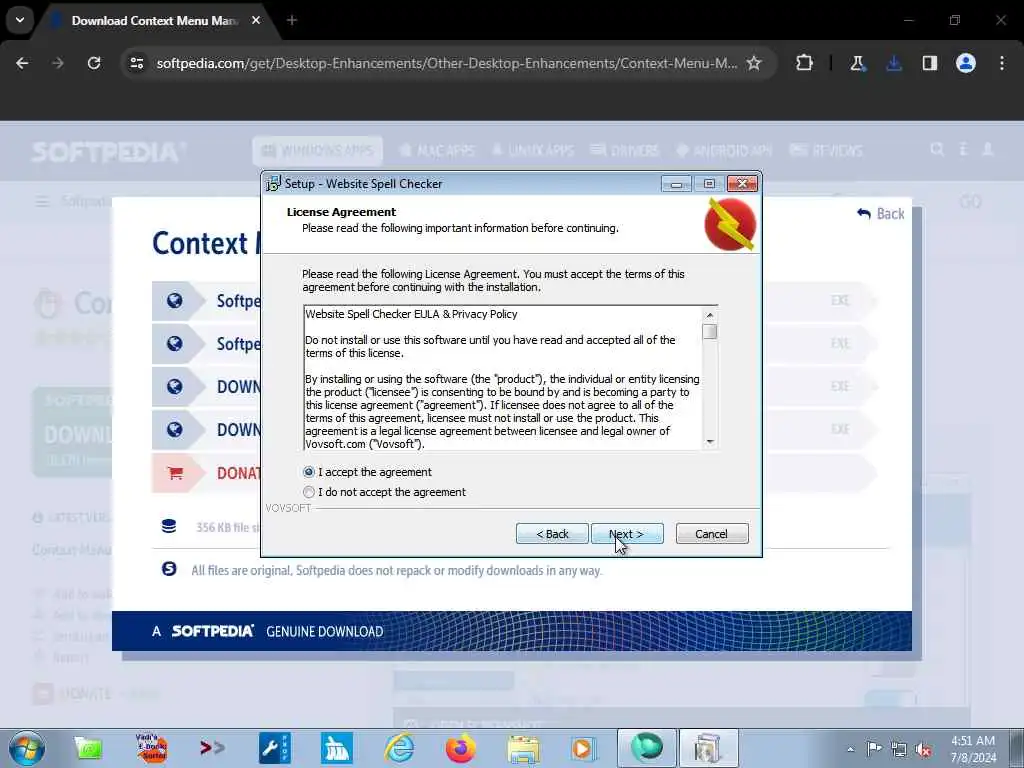
Task: Open Linux Apps in Softpedia navigation
Action: tap(534, 151)
